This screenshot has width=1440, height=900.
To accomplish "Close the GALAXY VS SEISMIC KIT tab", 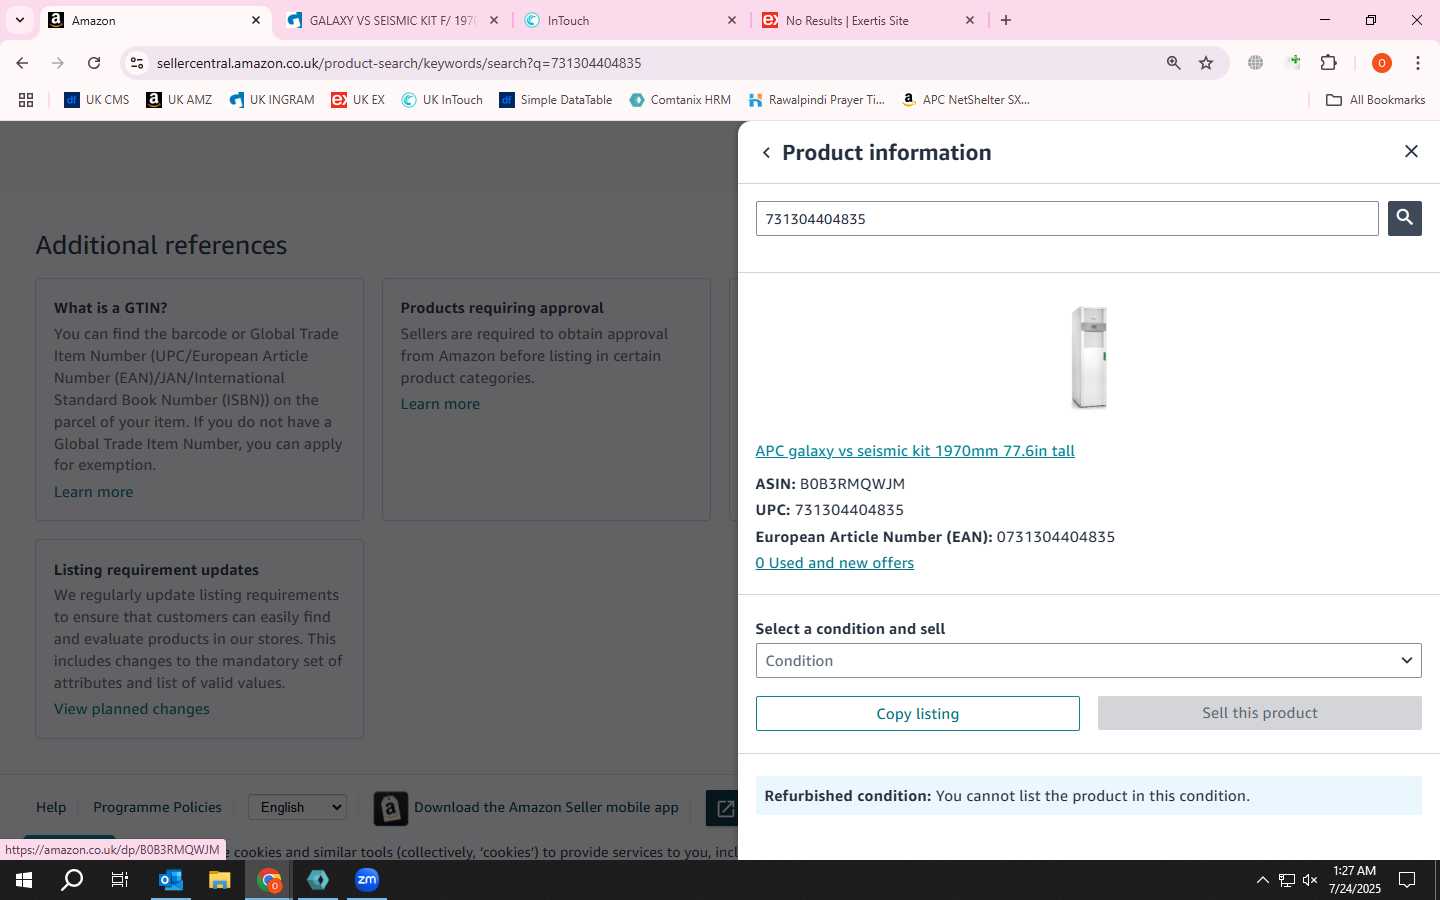I will click(494, 20).
